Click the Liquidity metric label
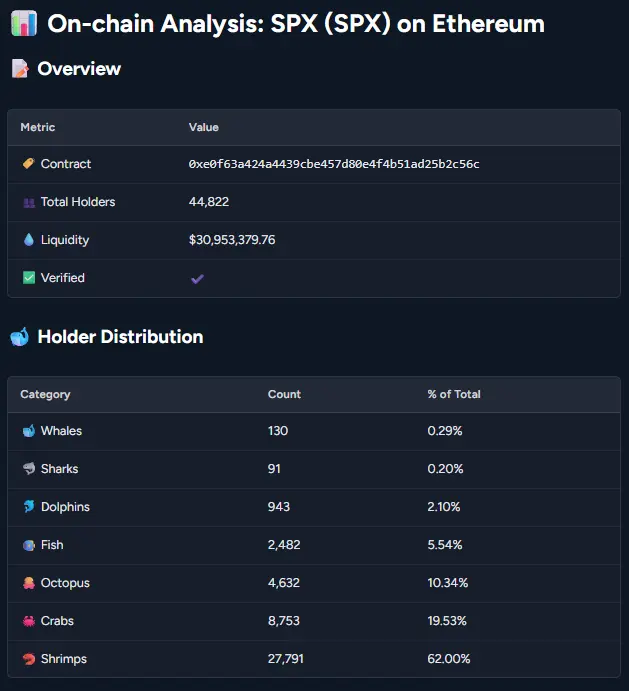 (65, 240)
